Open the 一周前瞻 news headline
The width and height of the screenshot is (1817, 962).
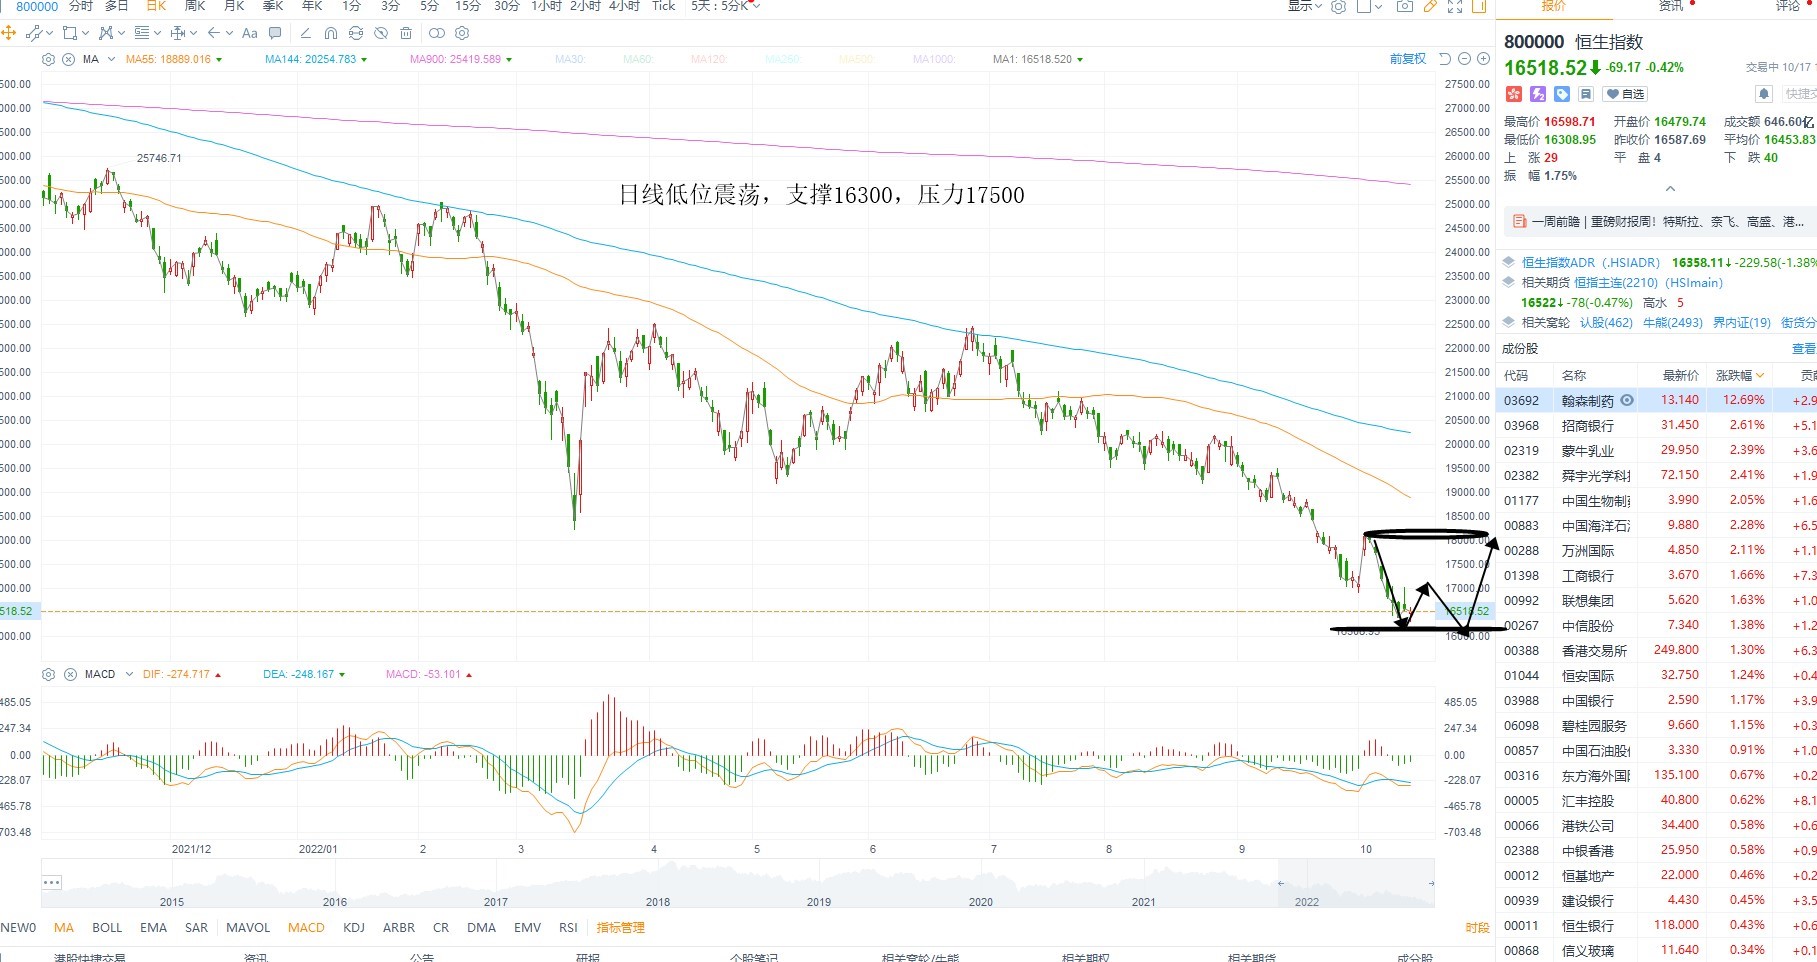[x=1667, y=222]
